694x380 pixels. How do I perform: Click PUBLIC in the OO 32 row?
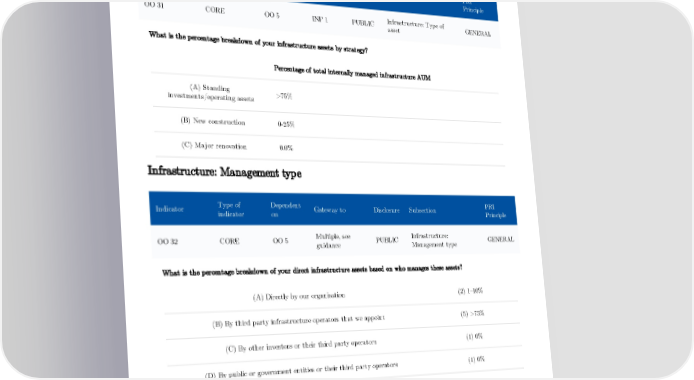coord(387,240)
